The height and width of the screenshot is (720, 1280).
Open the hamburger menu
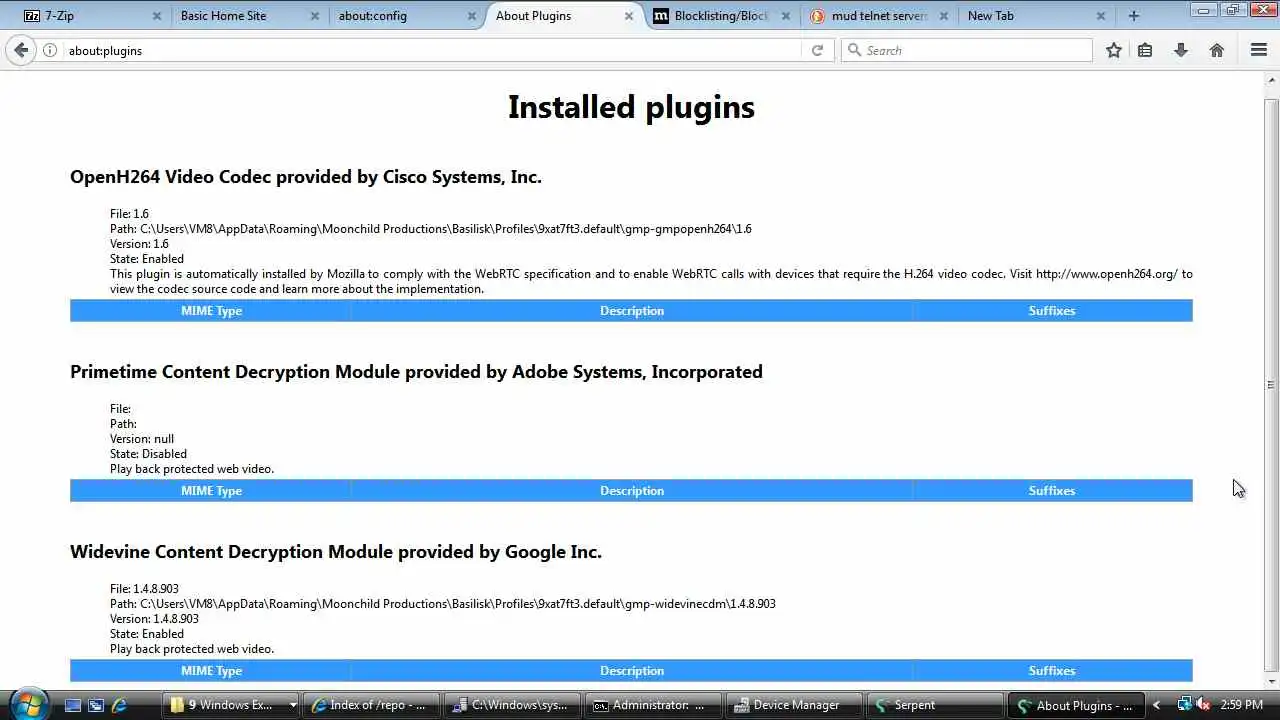(x=1259, y=50)
